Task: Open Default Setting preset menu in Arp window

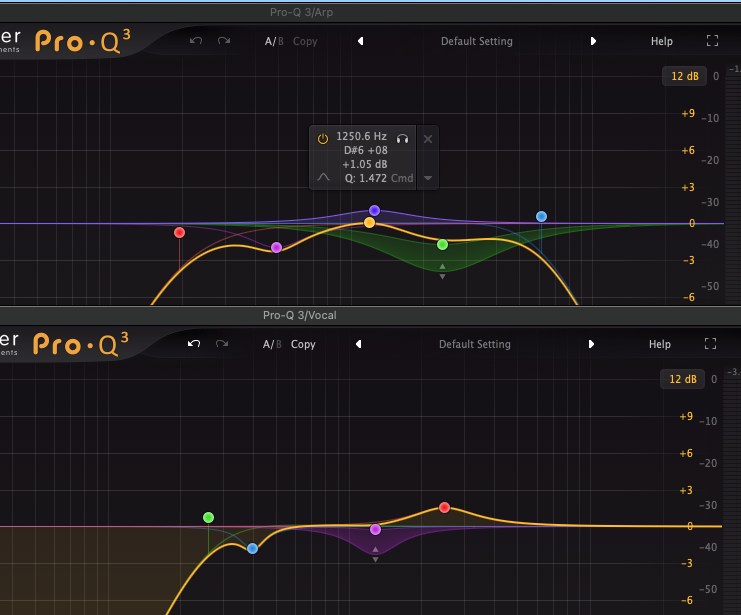Action: [x=477, y=42]
